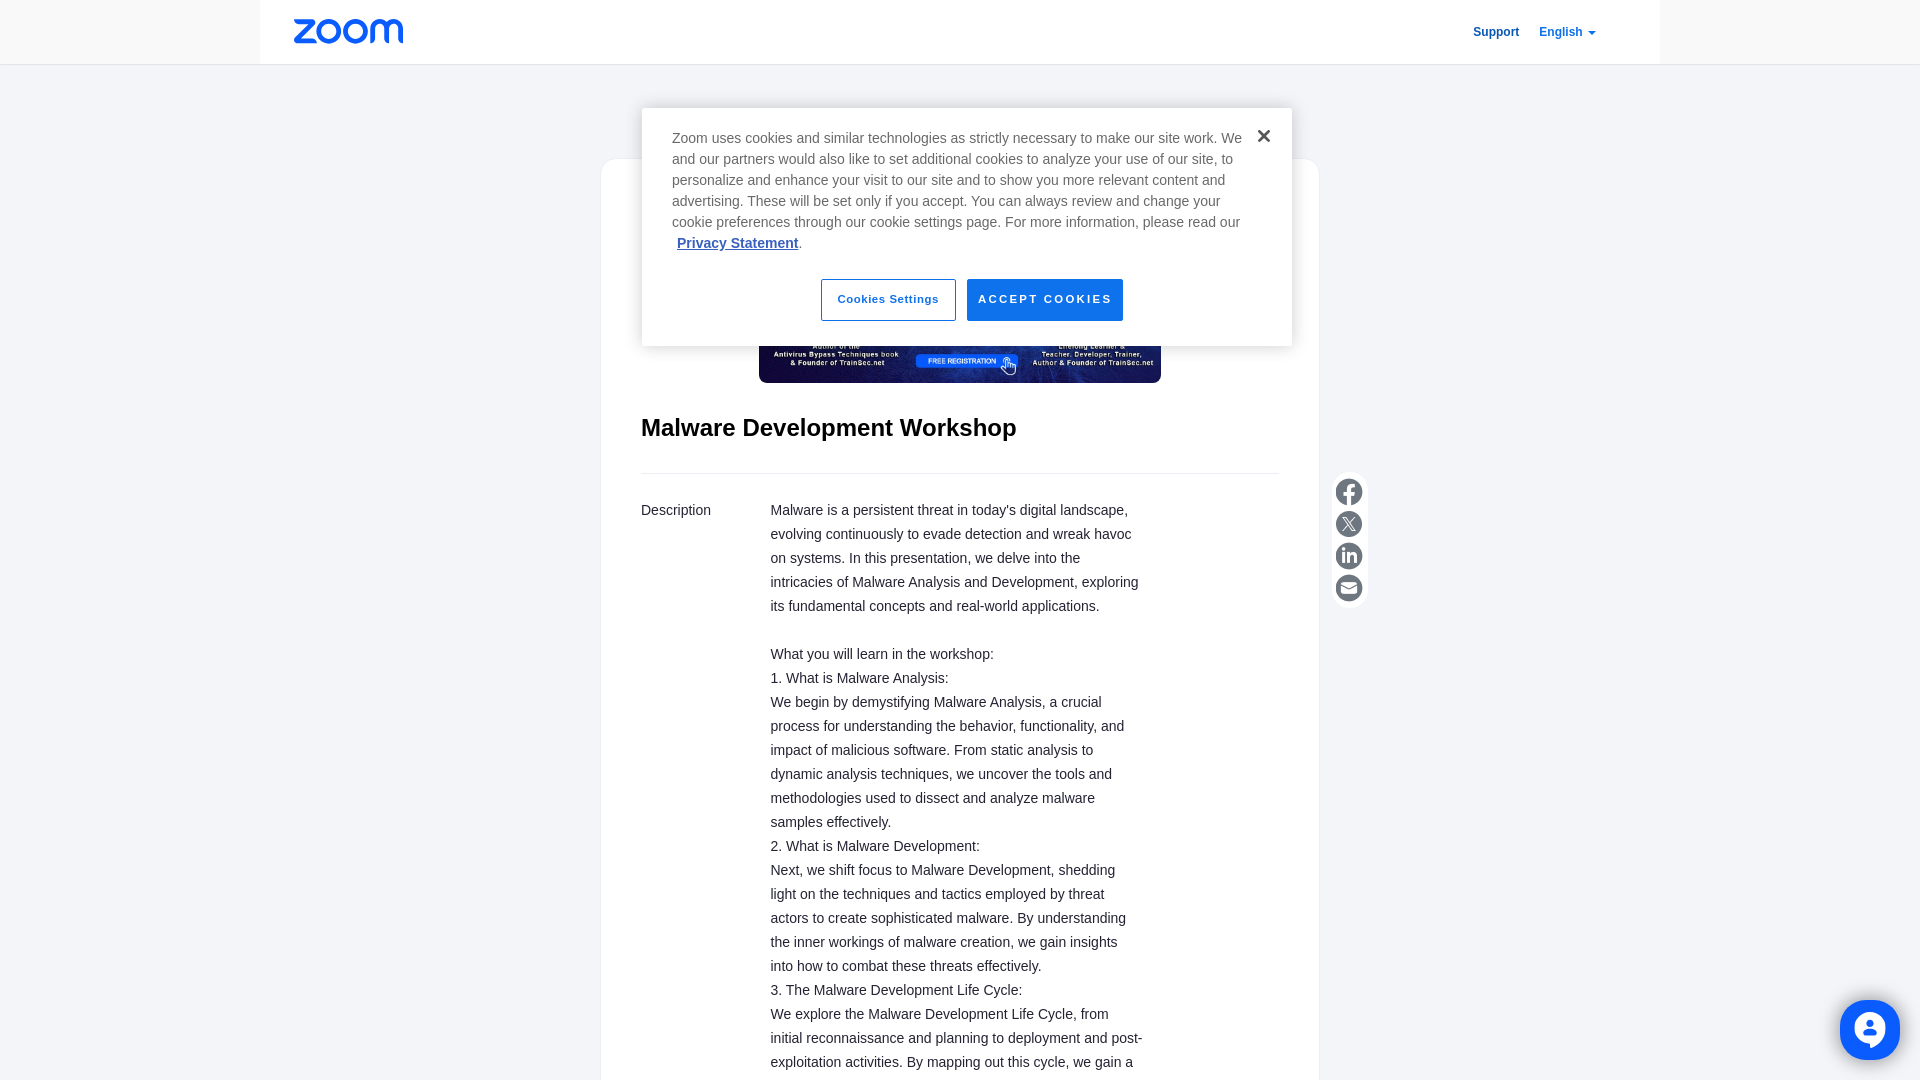The image size is (1920, 1080).
Task: Click ACCEPT COOKIES button
Action: click(1044, 299)
